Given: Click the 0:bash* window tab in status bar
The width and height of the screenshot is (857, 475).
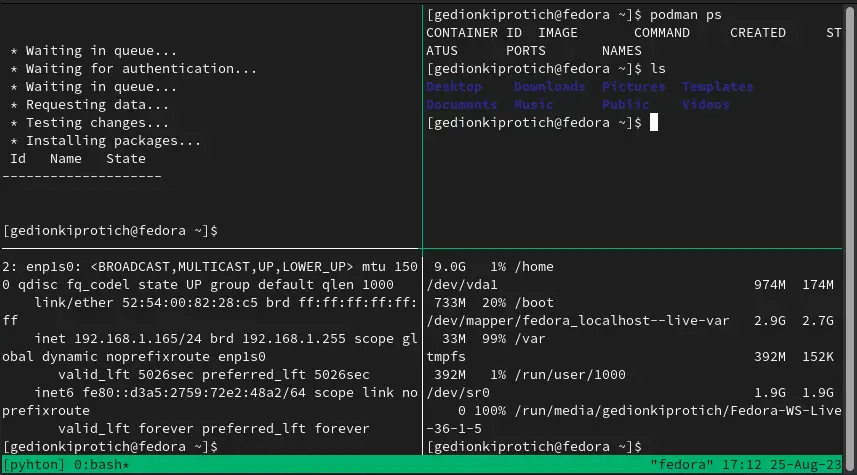Looking at the screenshot, I should coord(102,465).
